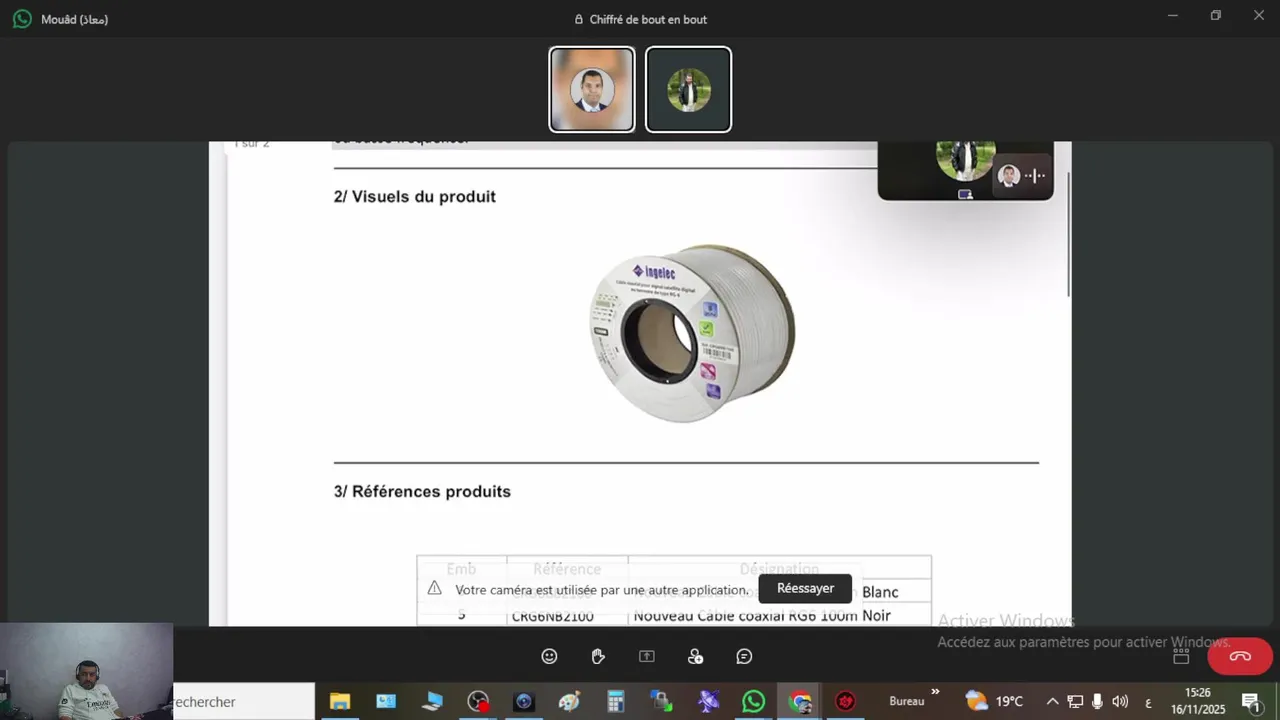Click the camera warning triangle icon
The height and width of the screenshot is (720, 1280).
(x=434, y=588)
